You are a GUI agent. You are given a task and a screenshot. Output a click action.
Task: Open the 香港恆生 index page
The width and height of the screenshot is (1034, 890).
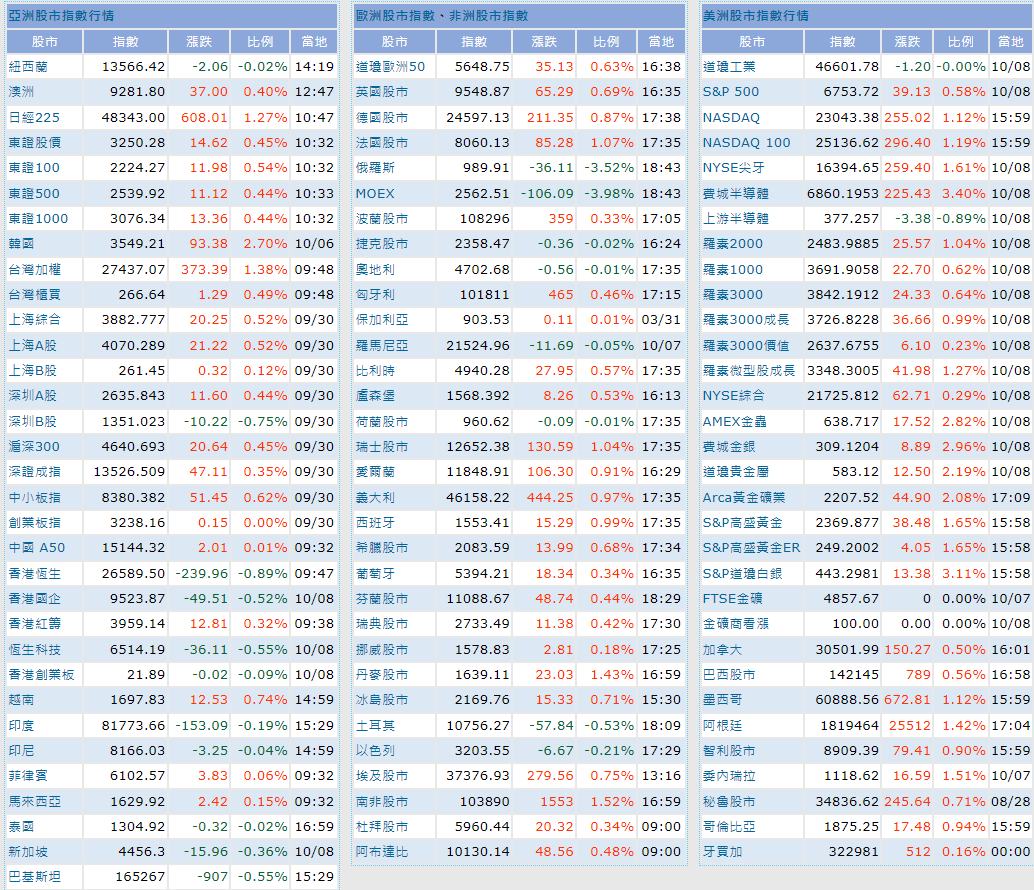tap(34, 573)
